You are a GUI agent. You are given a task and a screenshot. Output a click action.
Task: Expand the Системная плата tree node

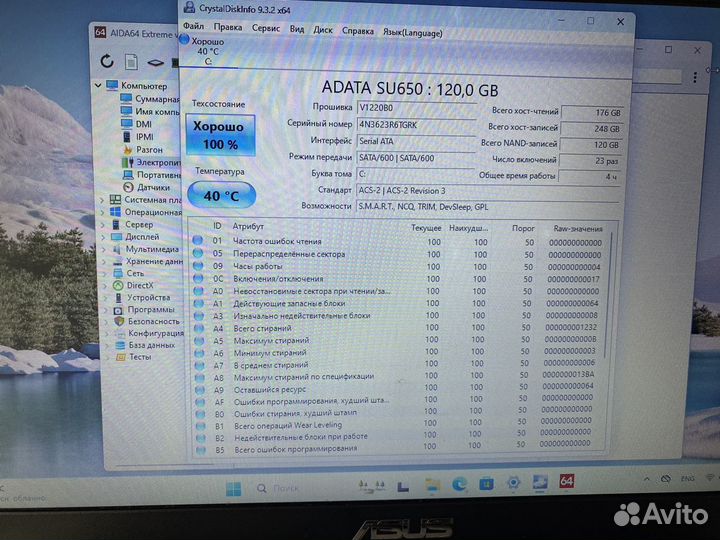(103, 200)
